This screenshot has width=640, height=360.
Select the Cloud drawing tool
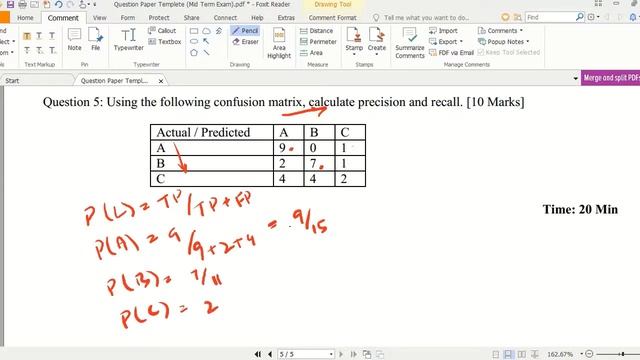pos(207,31)
